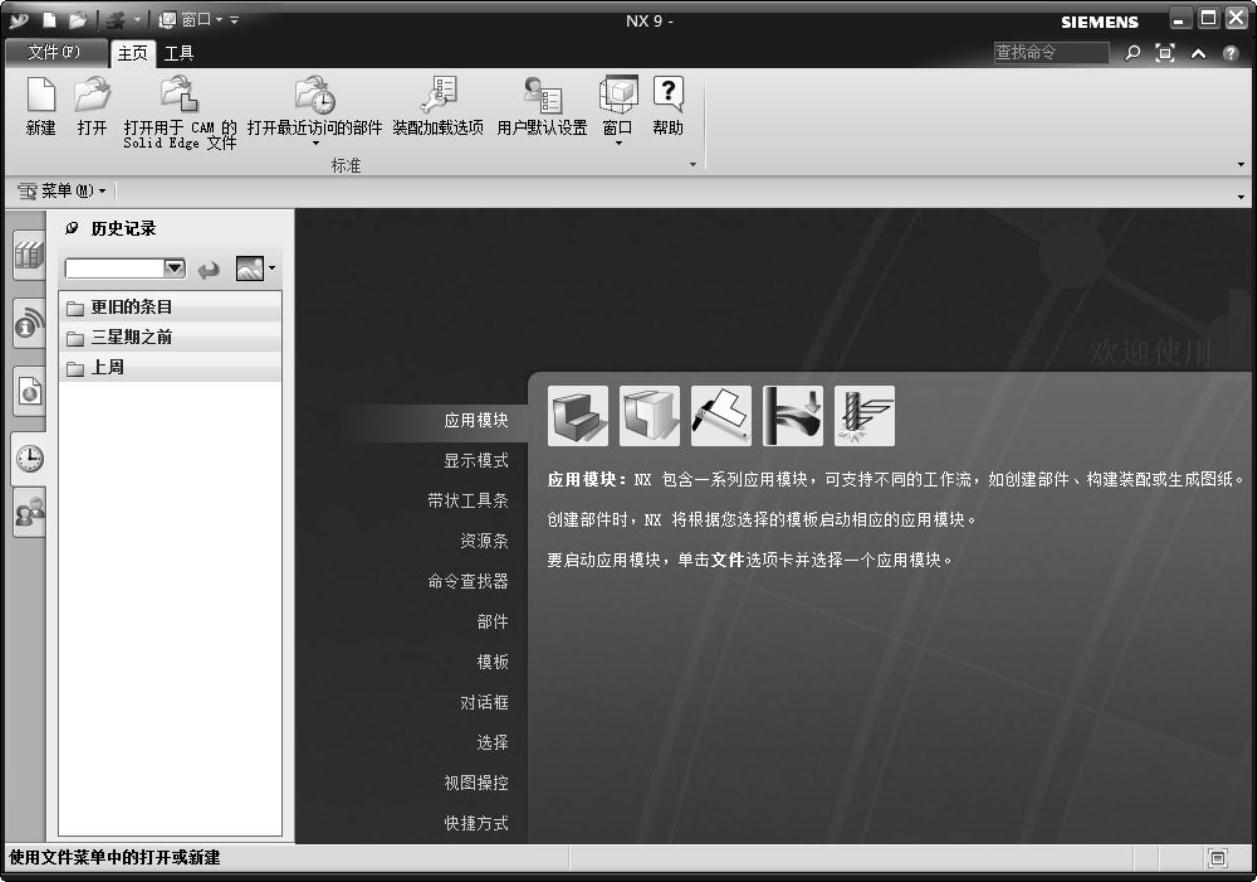Click the history filter text field
The width and height of the screenshot is (1257, 882).
click(x=114, y=269)
